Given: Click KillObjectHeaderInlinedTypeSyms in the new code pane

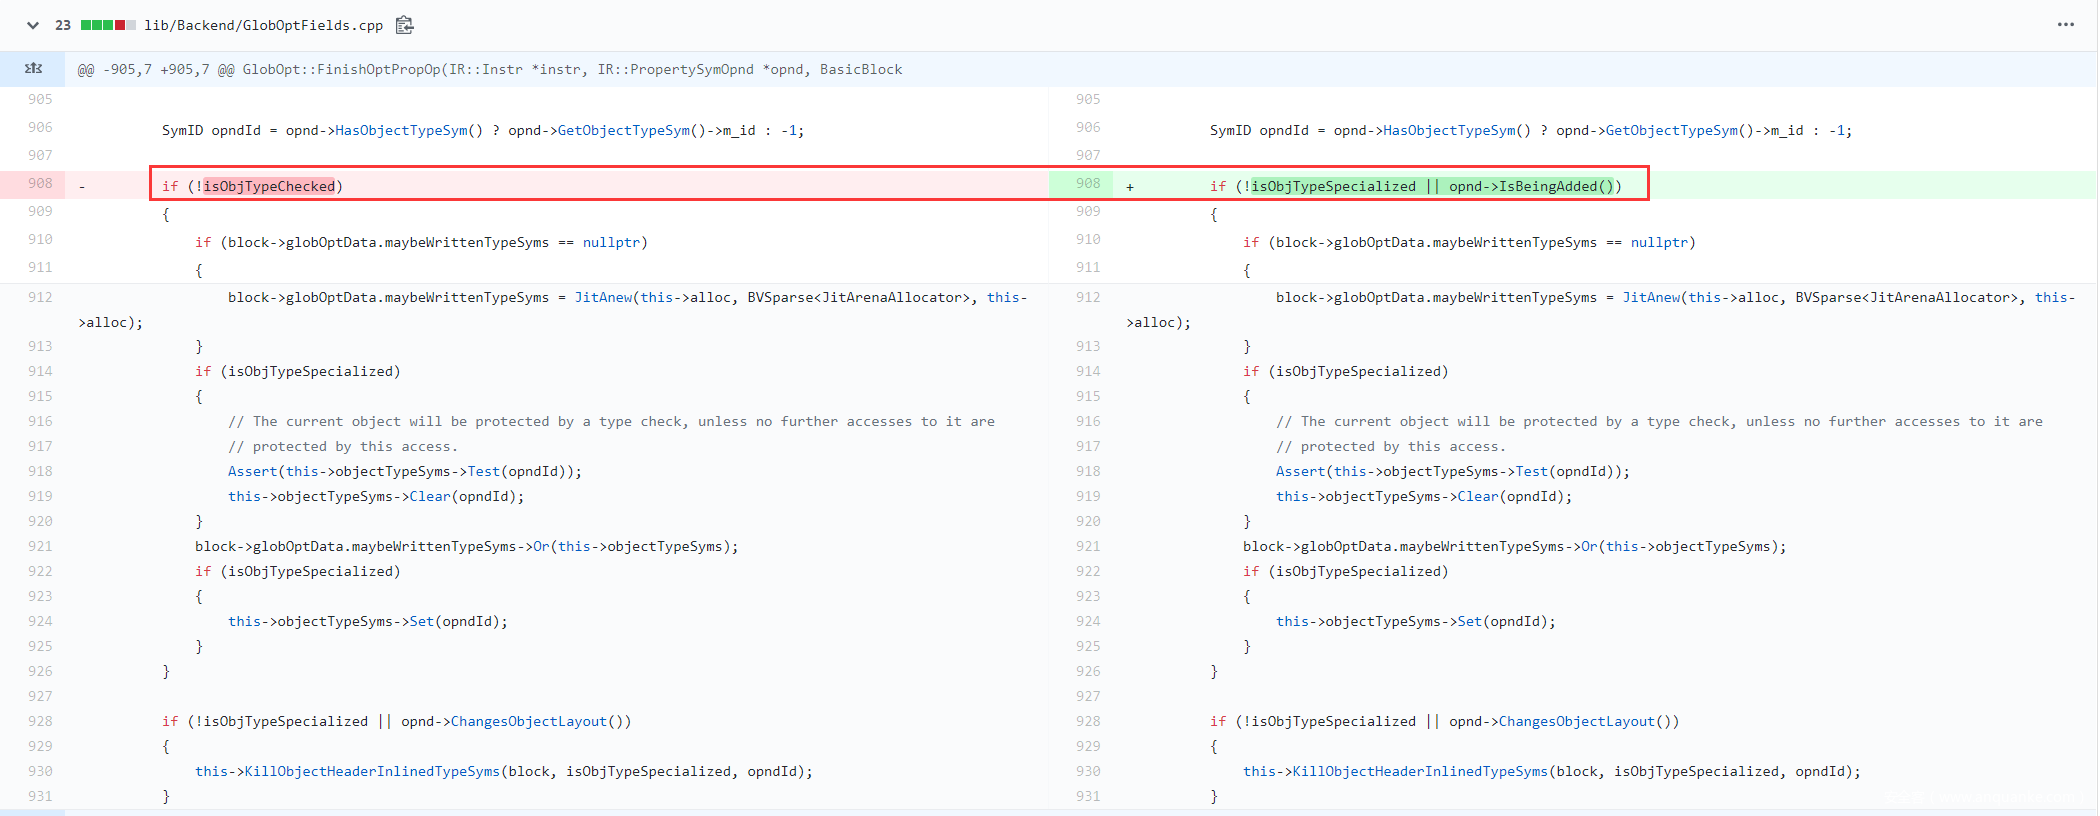Looking at the screenshot, I should point(1420,771).
